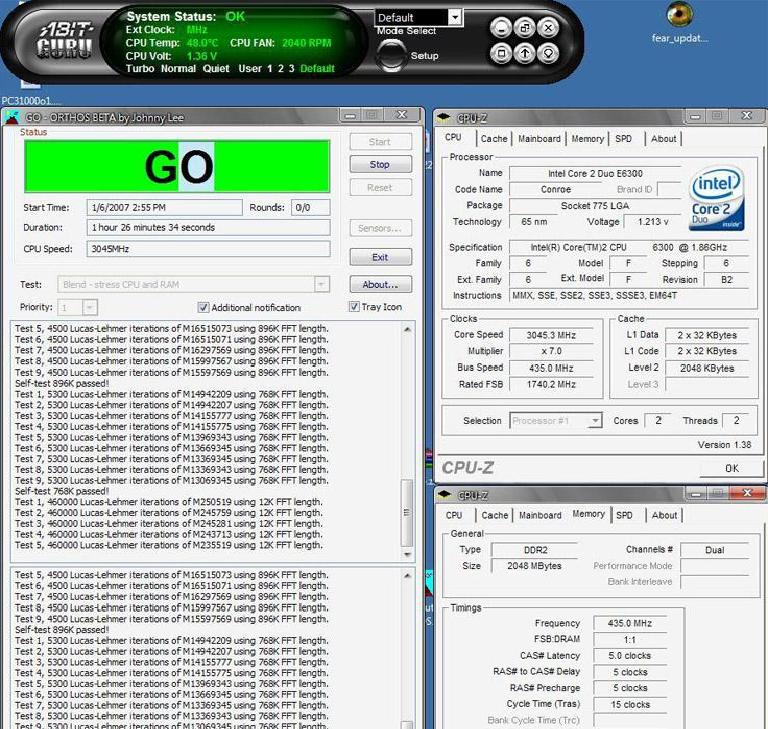Click the Level 2 2048 KBytes value

(707, 368)
